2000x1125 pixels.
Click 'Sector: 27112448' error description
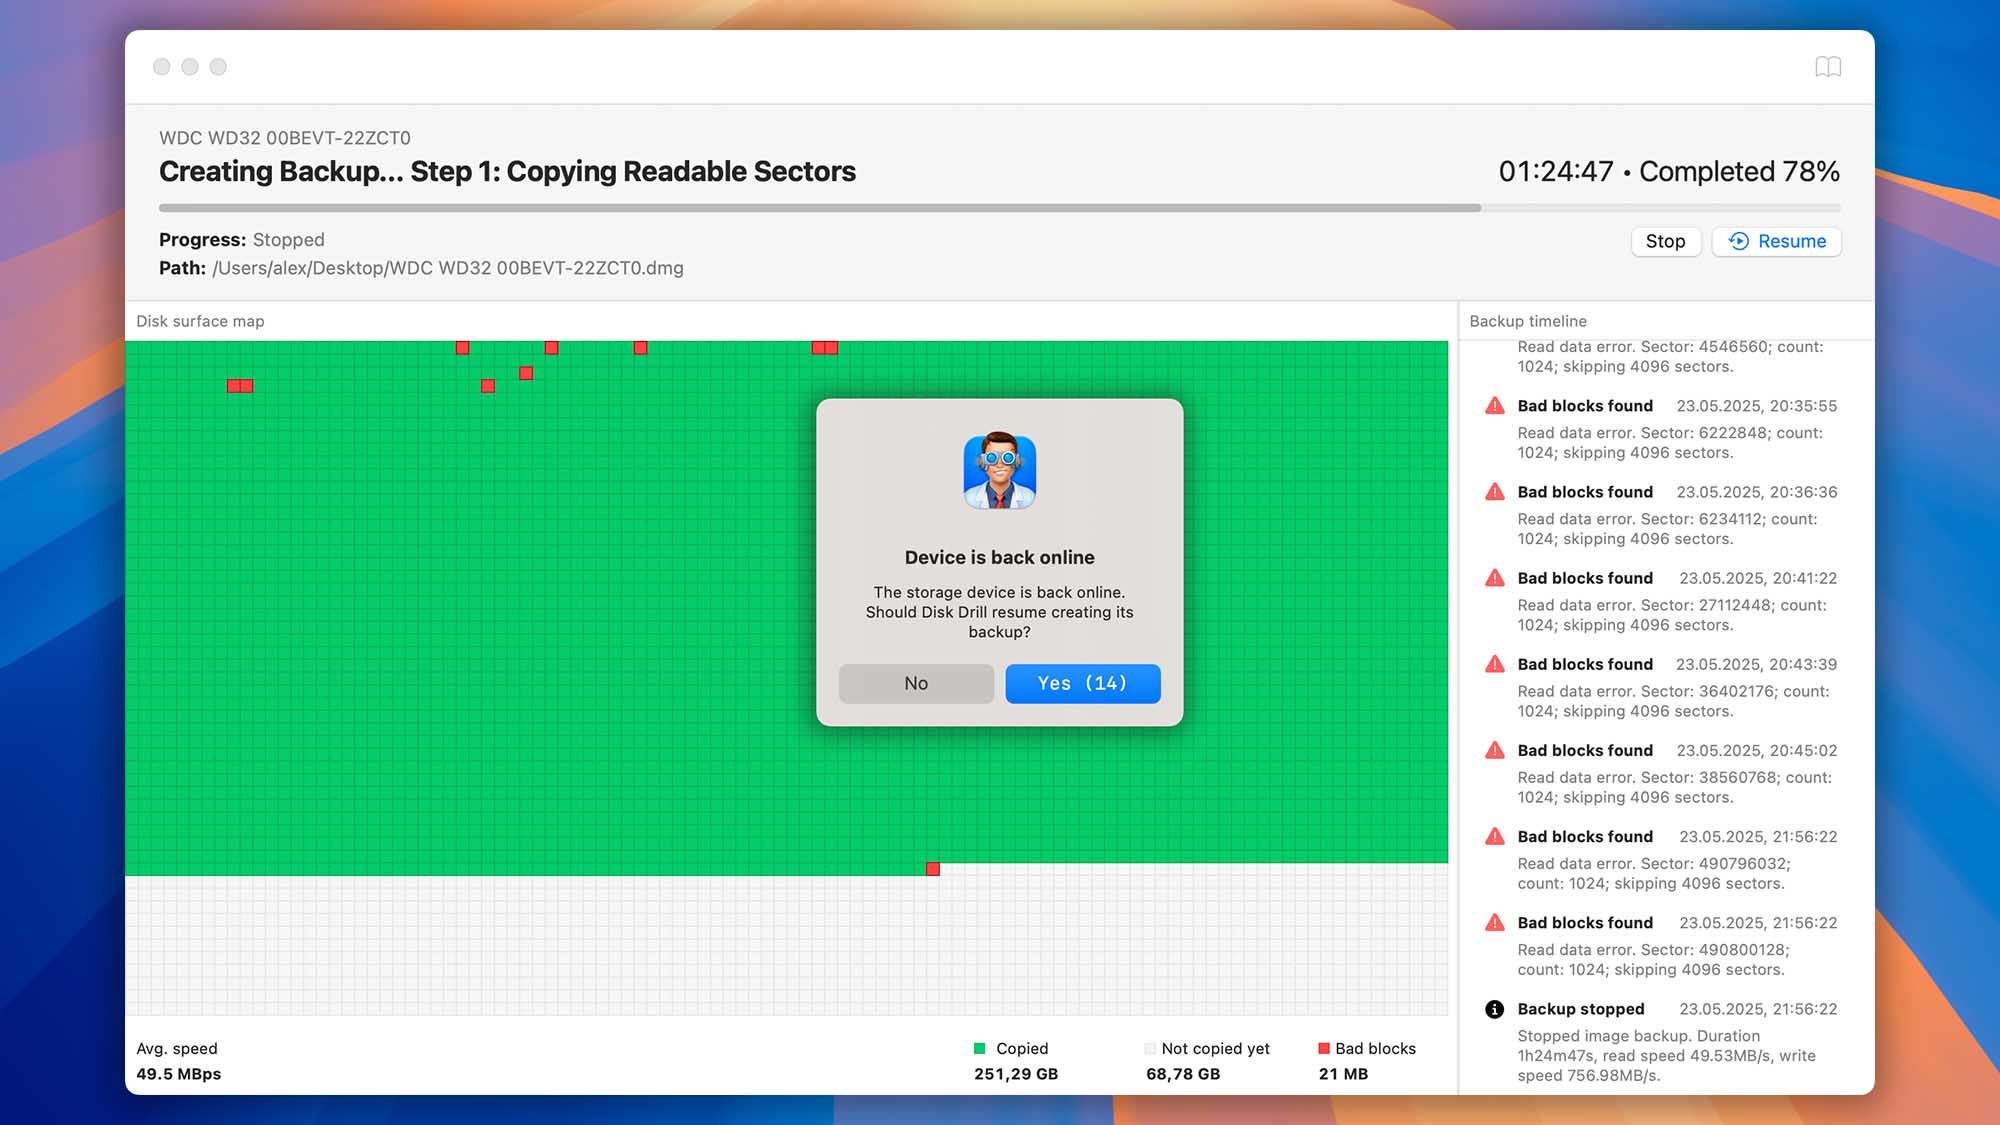point(1672,614)
